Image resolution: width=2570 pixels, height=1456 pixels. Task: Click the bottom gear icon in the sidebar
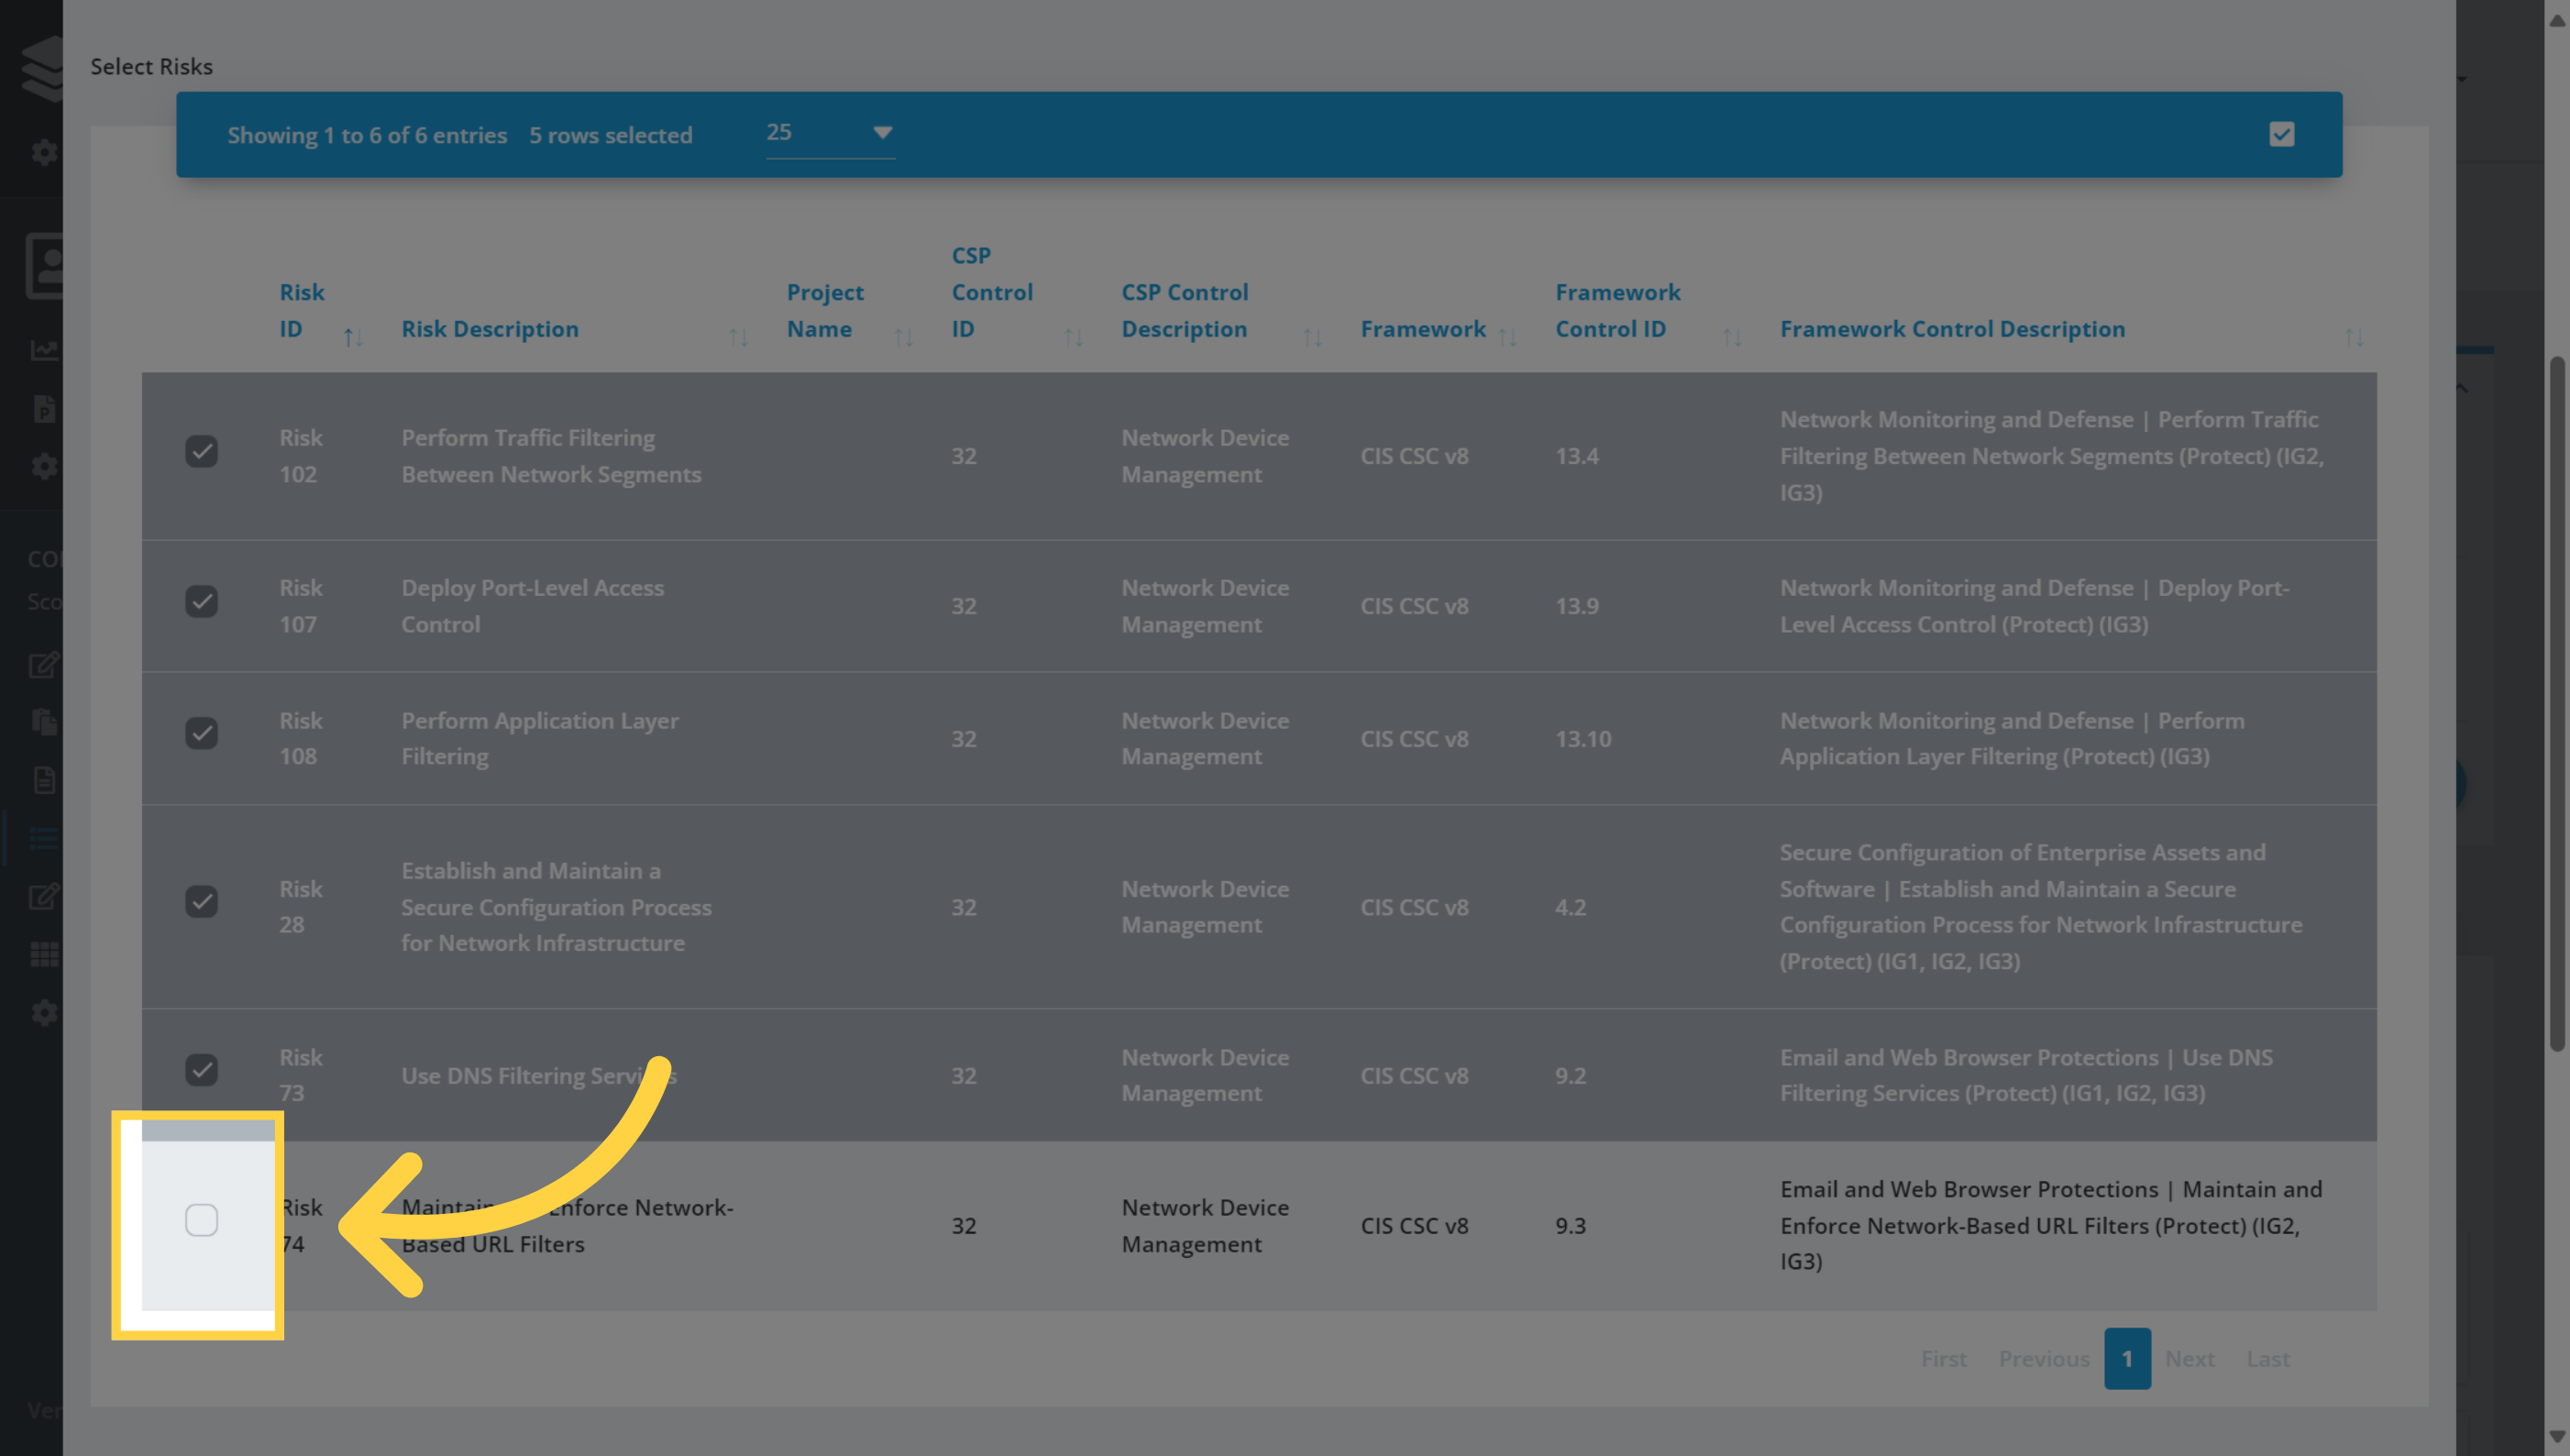44,1012
